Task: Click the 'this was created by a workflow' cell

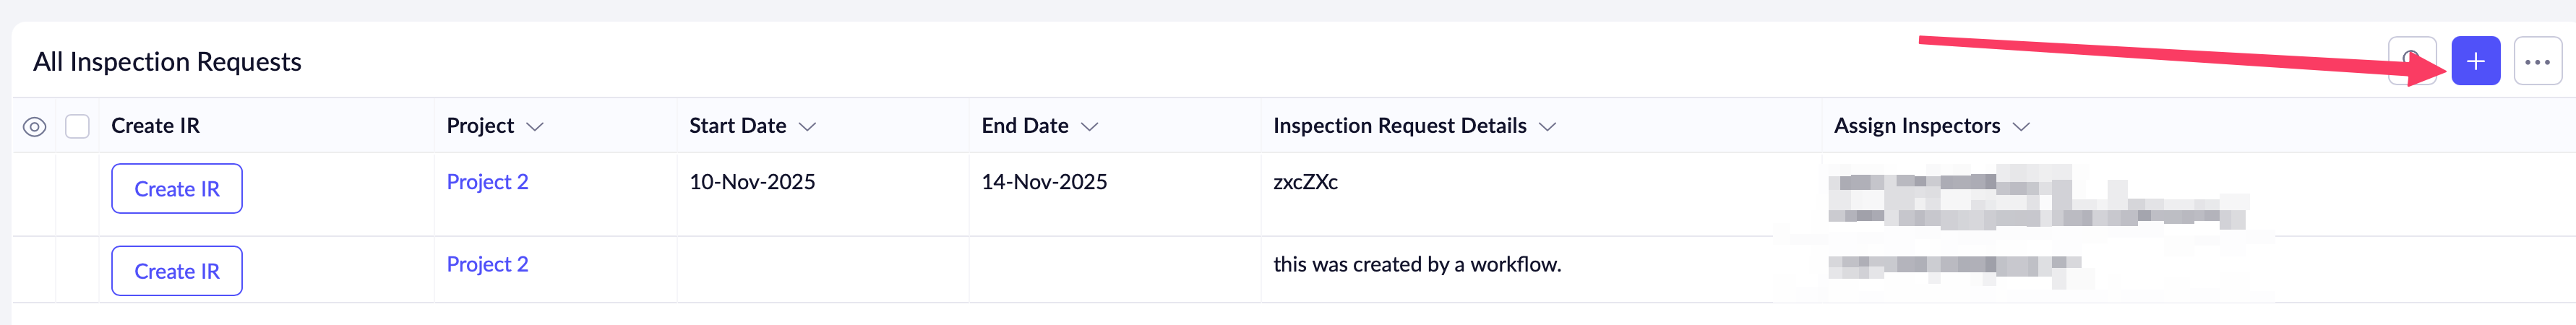Action: tap(1417, 264)
